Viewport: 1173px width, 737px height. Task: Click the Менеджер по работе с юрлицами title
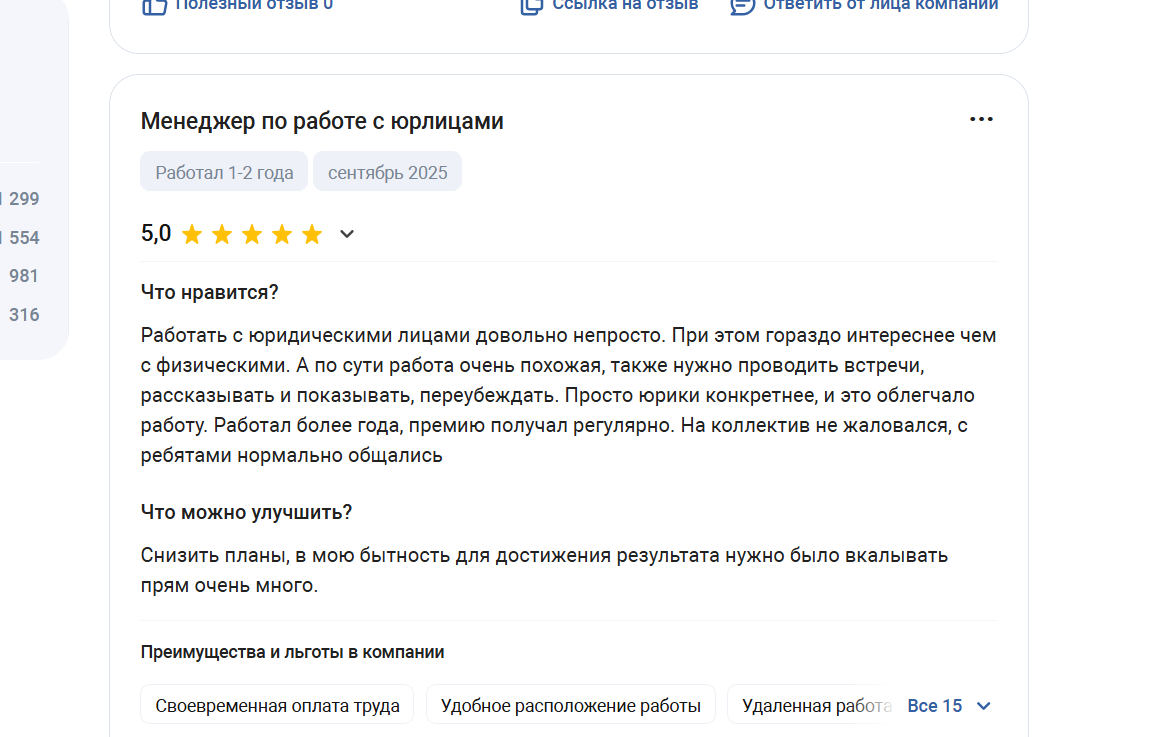[x=322, y=121]
